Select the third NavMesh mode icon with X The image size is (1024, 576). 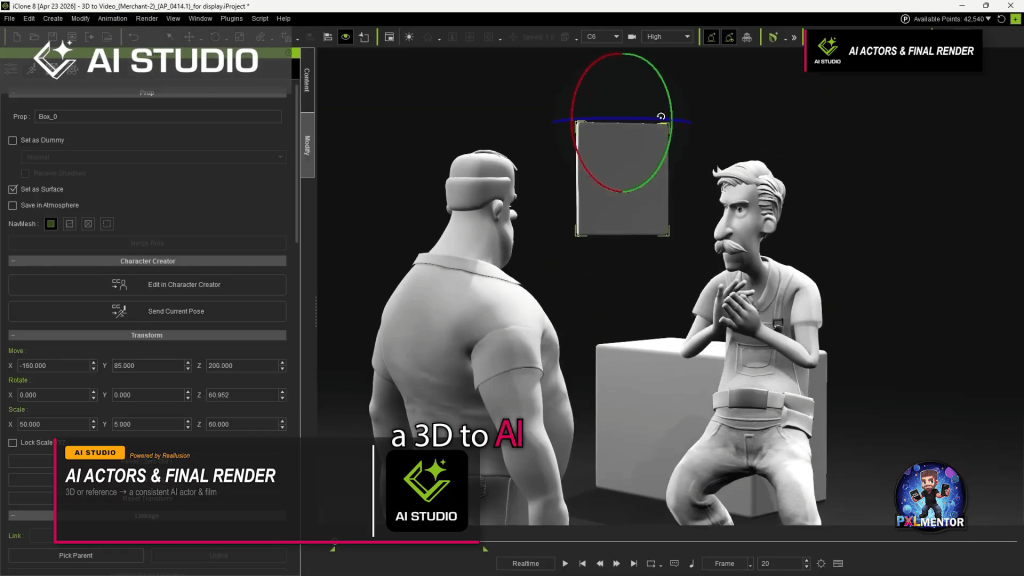(x=88, y=224)
